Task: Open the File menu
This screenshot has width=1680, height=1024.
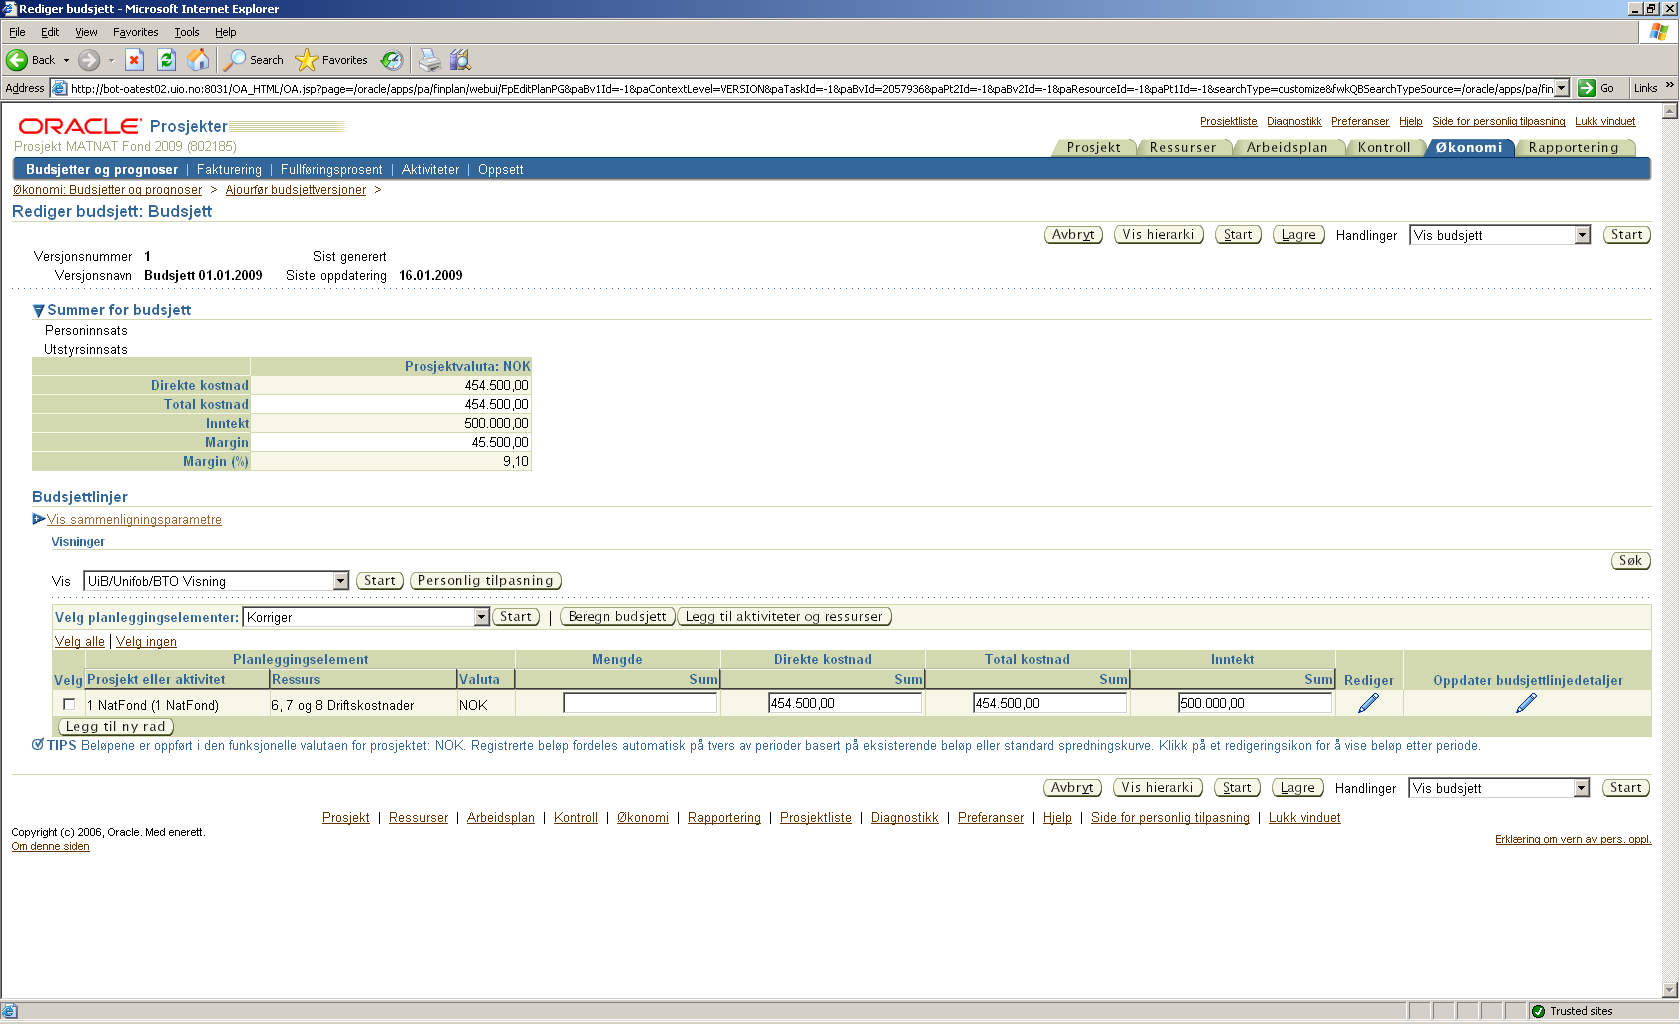Action: (x=17, y=32)
